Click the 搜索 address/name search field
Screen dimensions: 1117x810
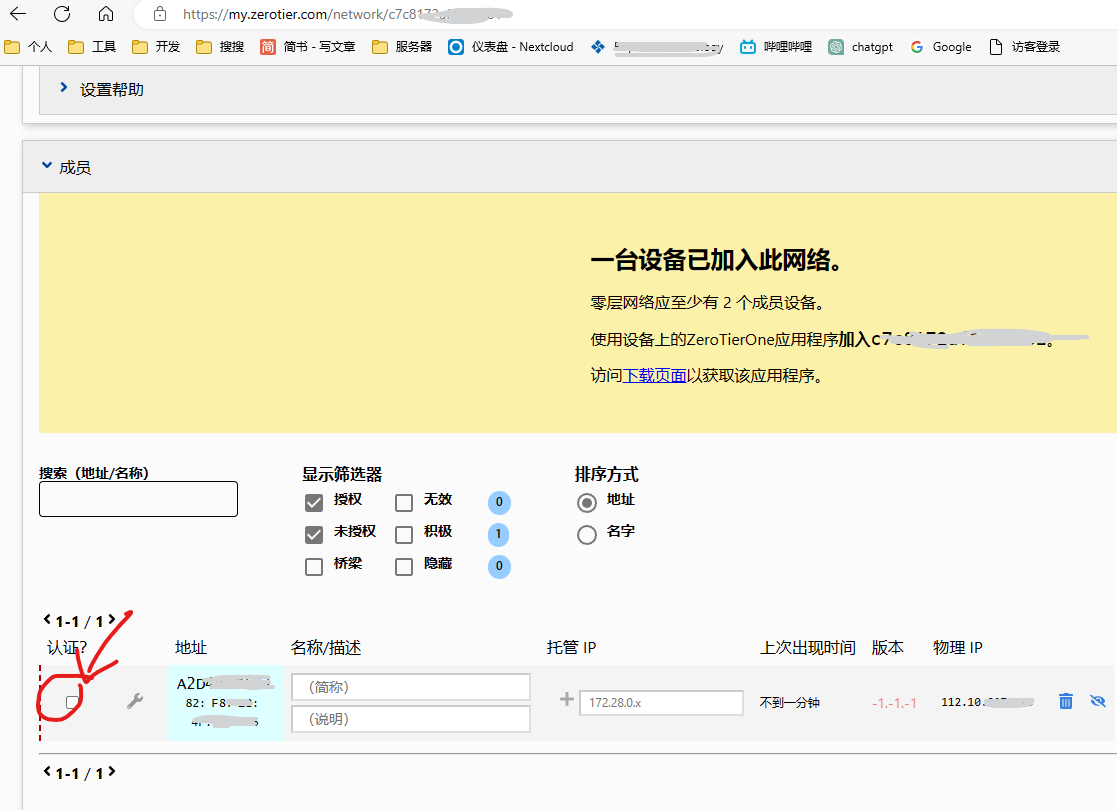click(138, 499)
